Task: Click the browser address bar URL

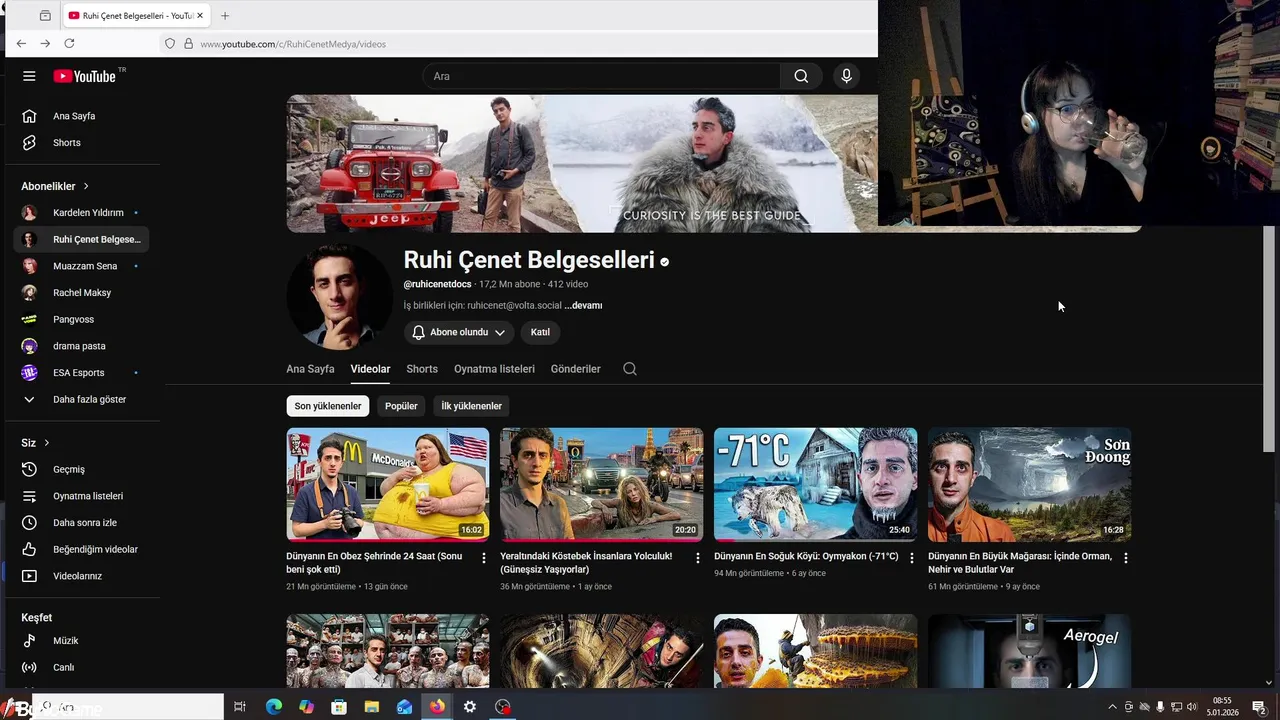Action: tap(292, 44)
